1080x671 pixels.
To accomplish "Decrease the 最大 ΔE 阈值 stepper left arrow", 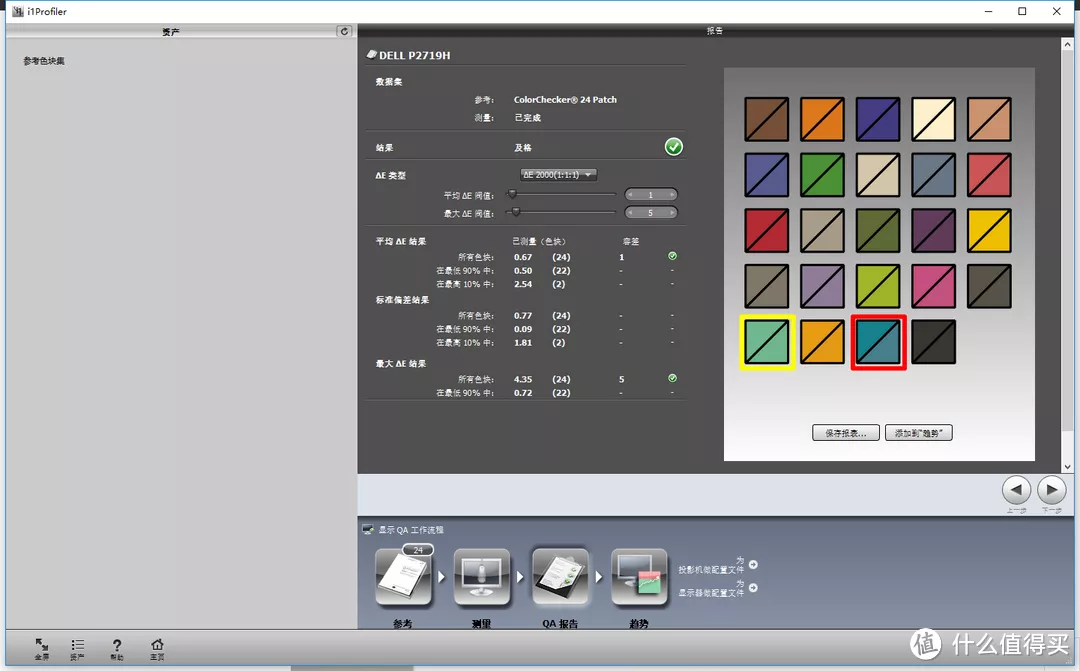I will coord(630,213).
